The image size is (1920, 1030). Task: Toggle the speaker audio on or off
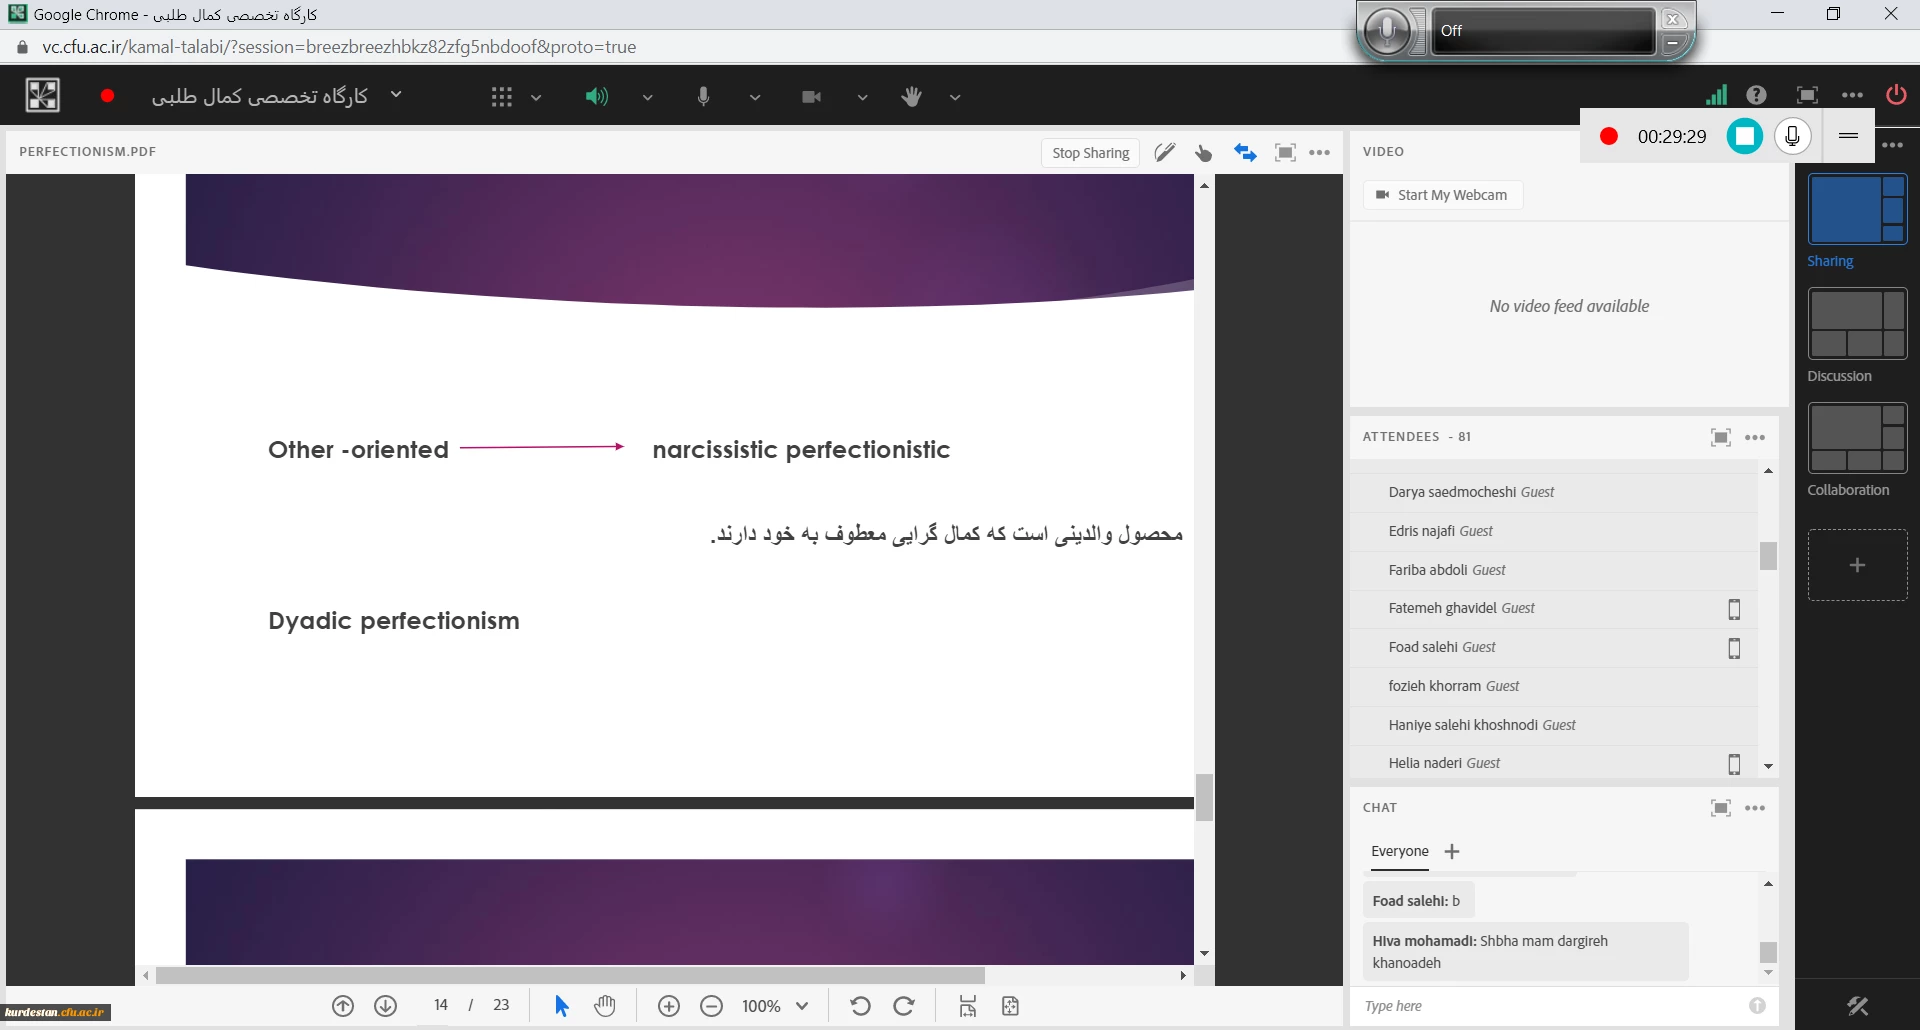[596, 97]
